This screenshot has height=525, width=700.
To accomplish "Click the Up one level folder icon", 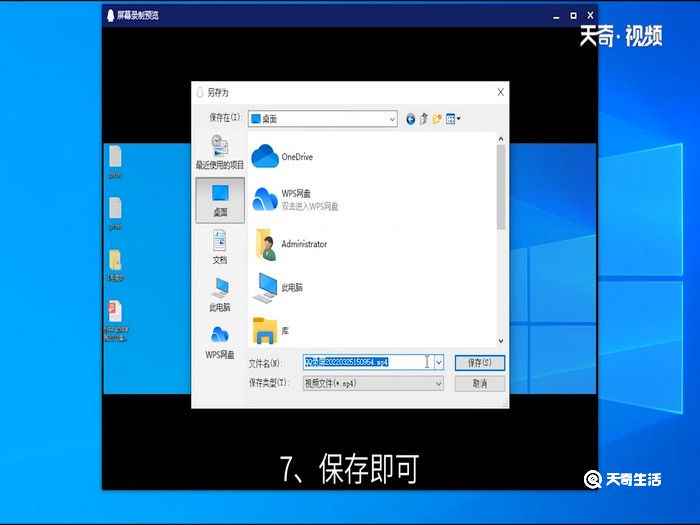I will click(424, 119).
